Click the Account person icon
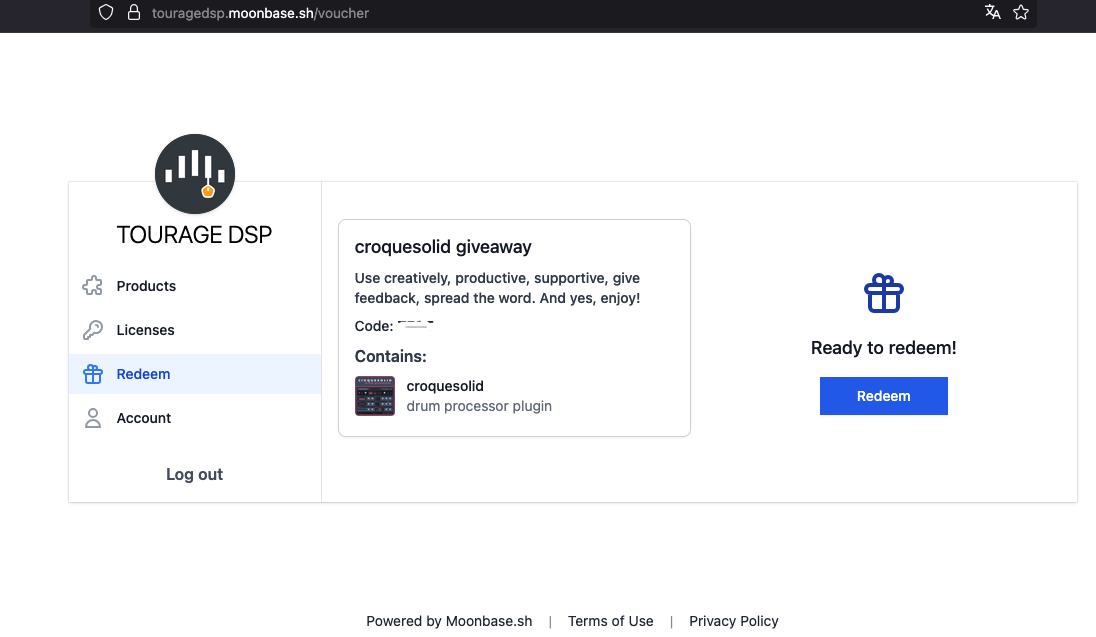Screen dimensions: 1096x637 (93, 418)
